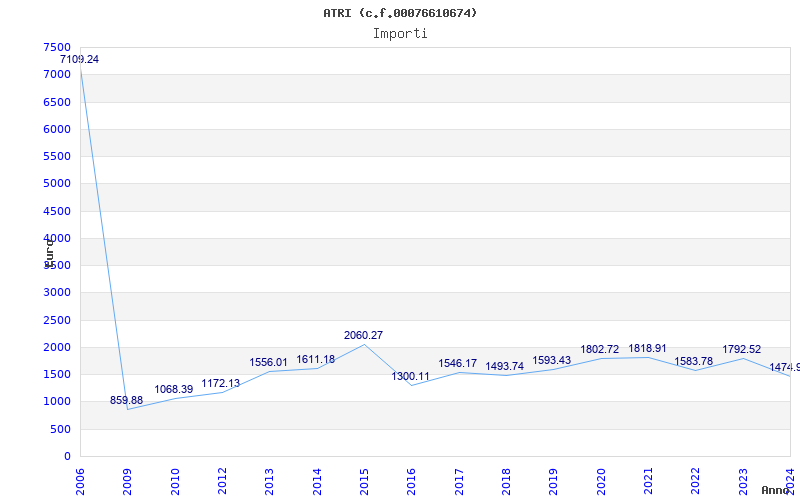Click the chart title ATRI (c.f.00076610674)

coord(400,13)
